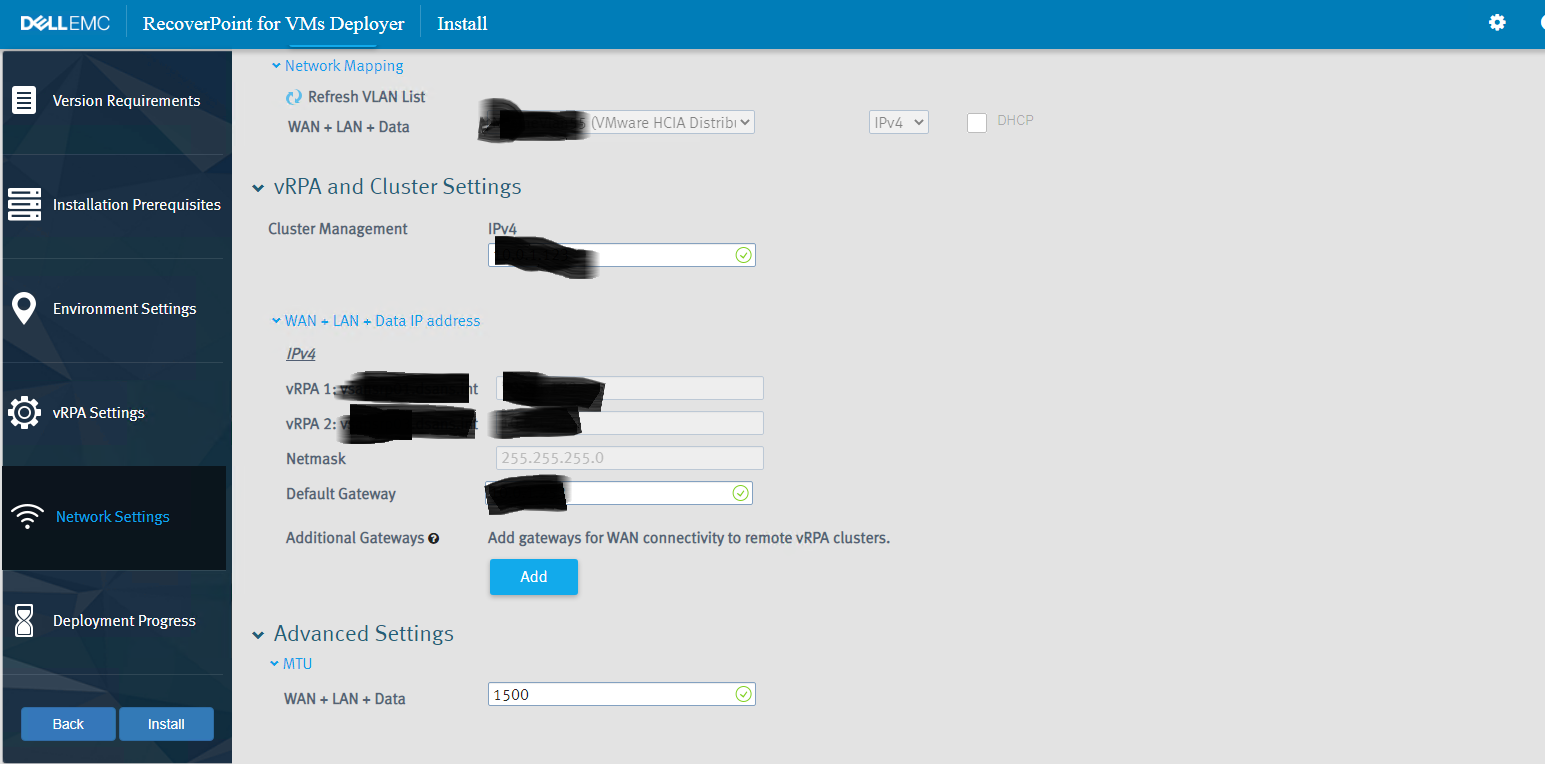Click the Cluster Management label
Viewport: 1545px width, 764px height.
(338, 229)
